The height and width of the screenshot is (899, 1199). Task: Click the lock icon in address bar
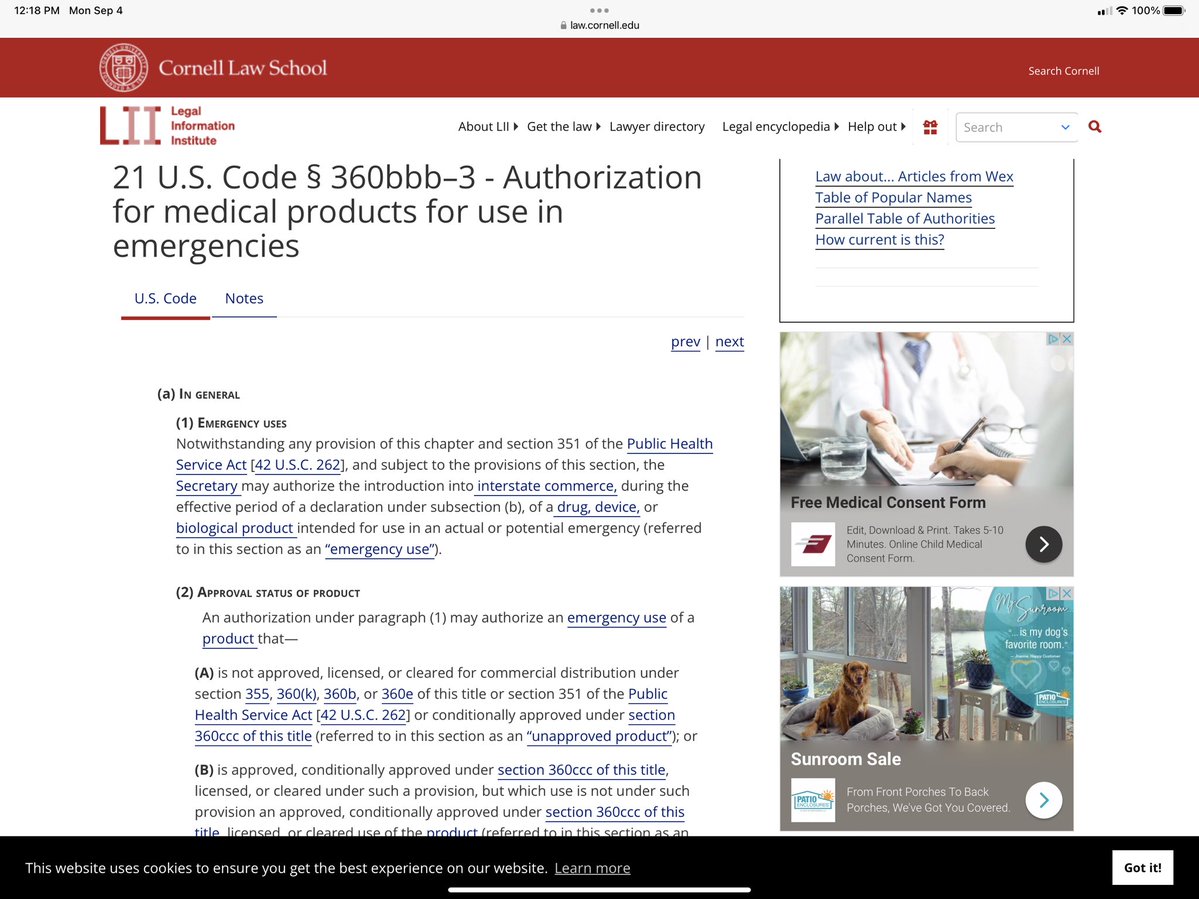pos(564,26)
